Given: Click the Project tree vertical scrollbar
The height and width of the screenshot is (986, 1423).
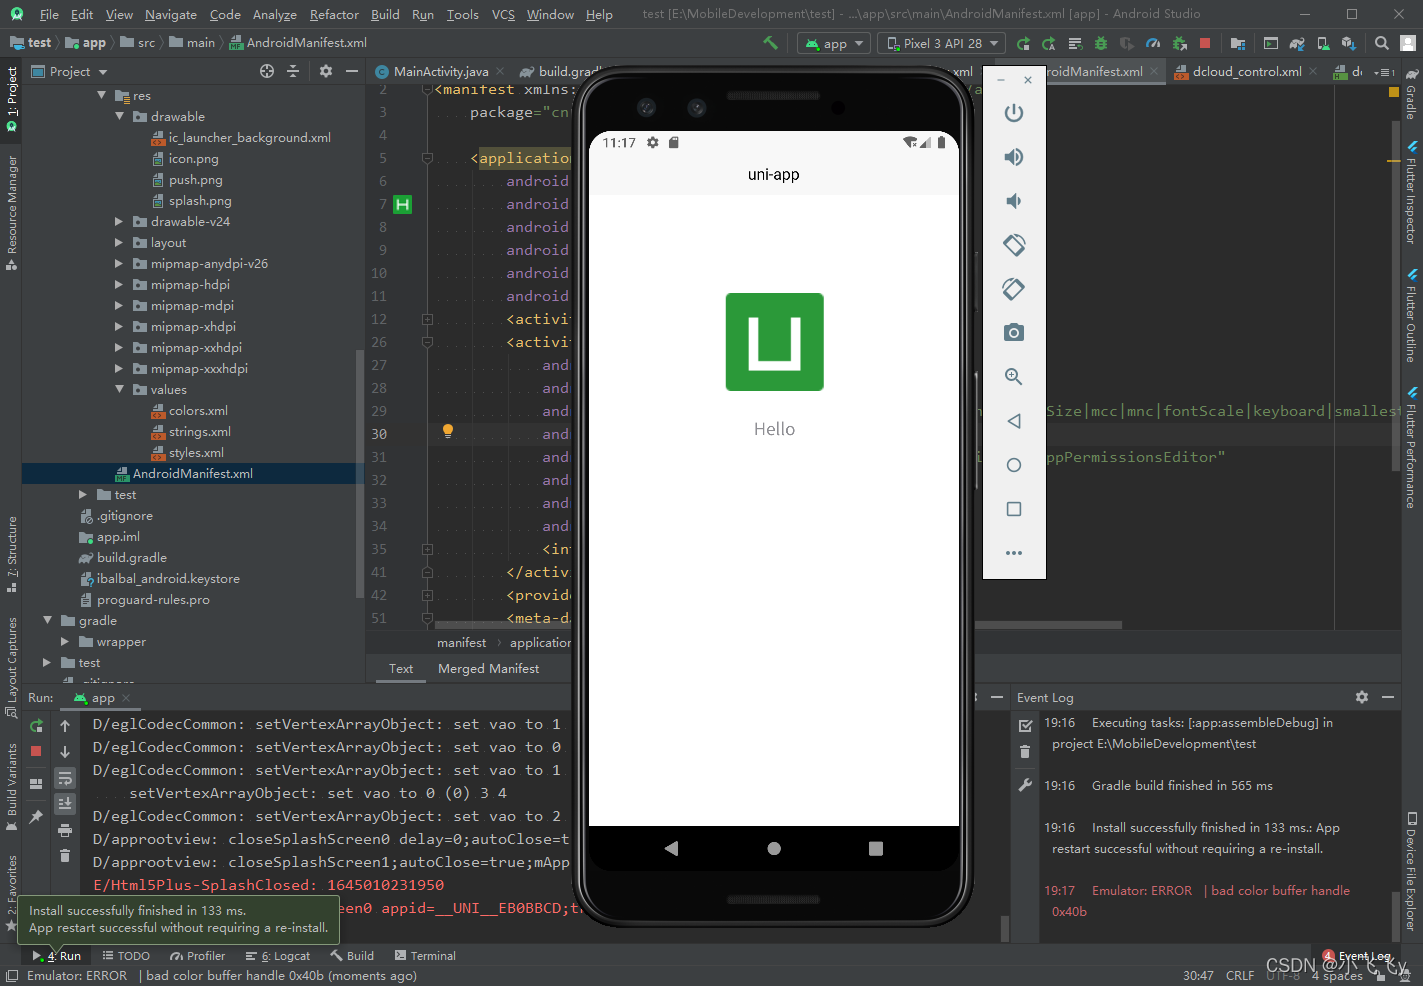Looking at the screenshot, I should [360, 475].
